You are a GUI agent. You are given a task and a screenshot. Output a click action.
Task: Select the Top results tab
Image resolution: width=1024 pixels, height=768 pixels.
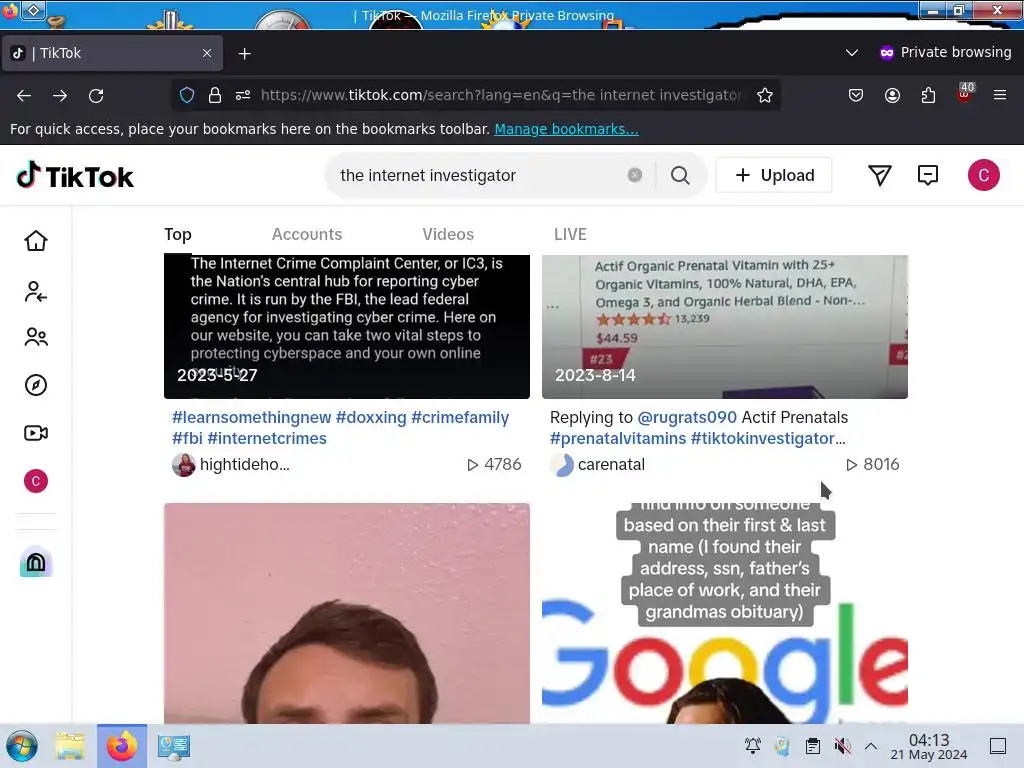click(x=178, y=234)
